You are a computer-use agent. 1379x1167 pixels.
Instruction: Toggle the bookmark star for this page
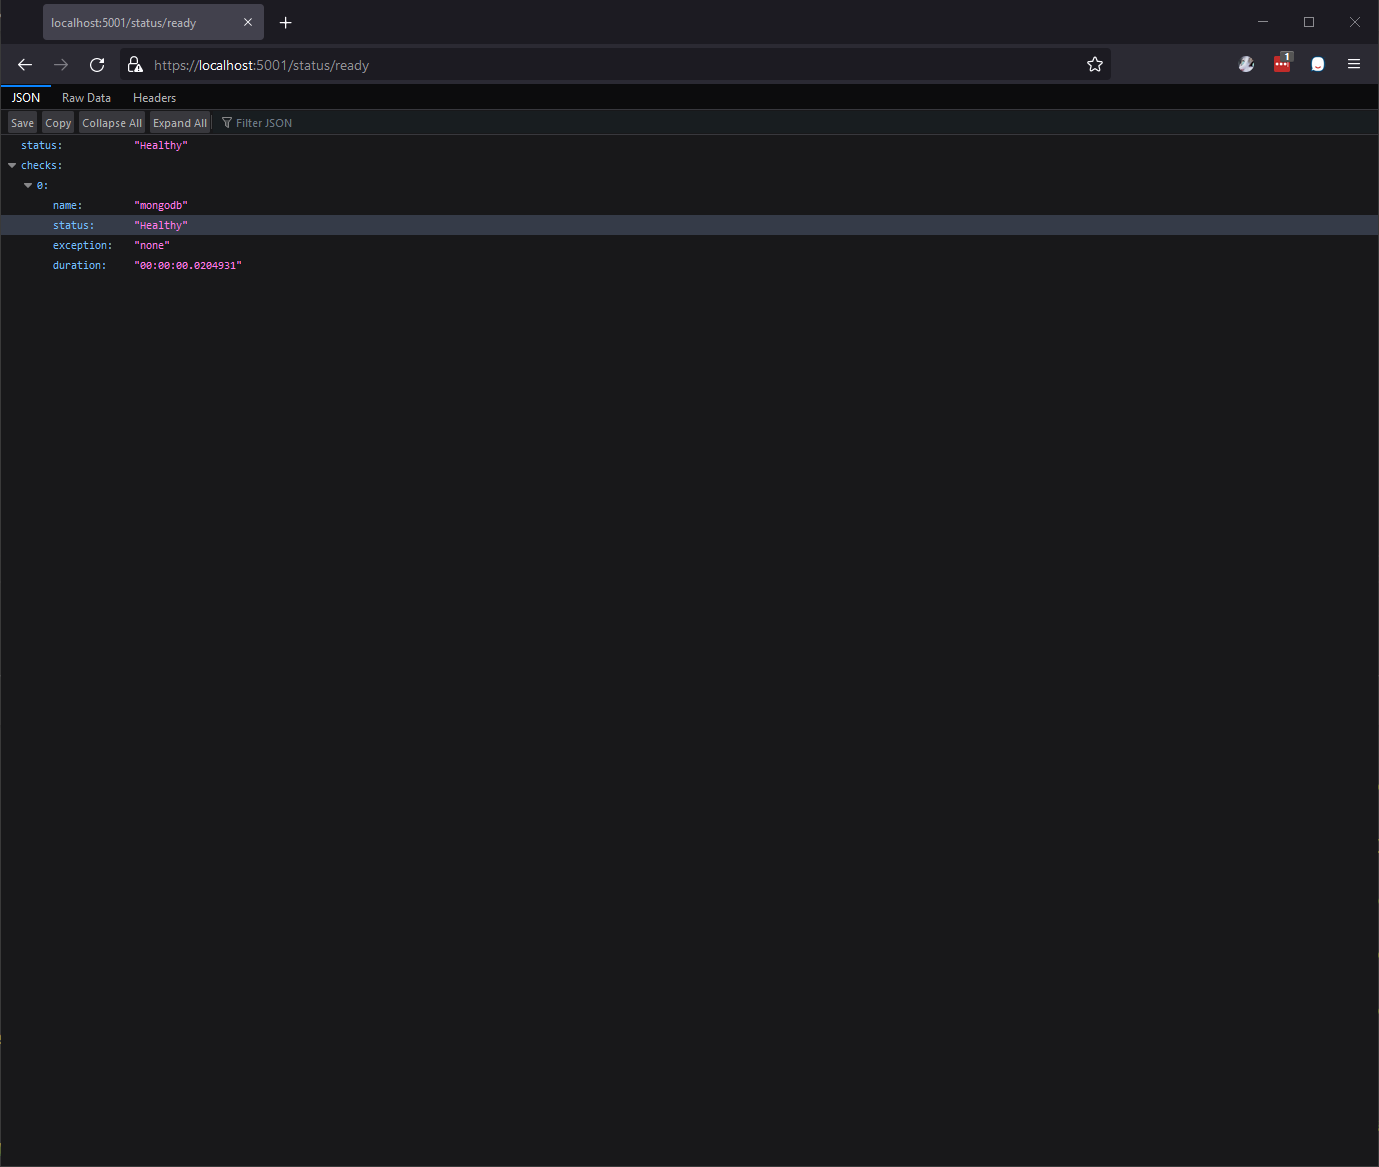pyautogui.click(x=1094, y=64)
